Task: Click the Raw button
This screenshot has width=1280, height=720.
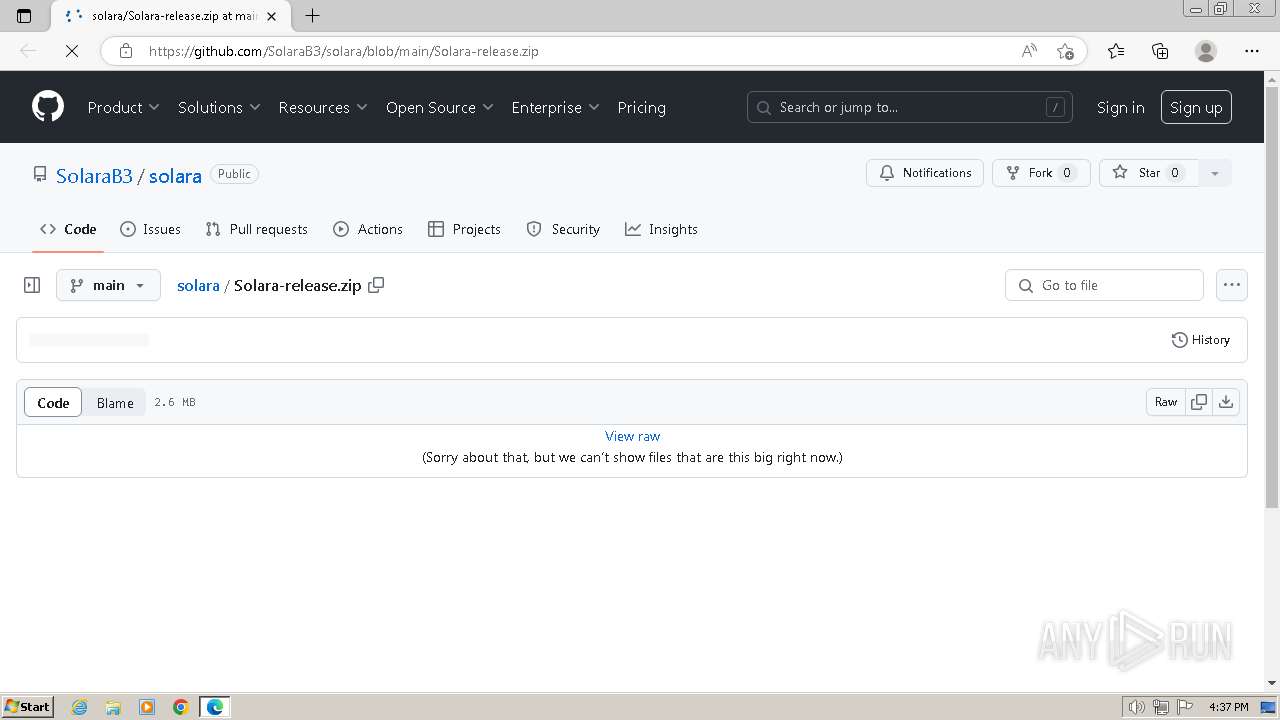Action: [1166, 402]
